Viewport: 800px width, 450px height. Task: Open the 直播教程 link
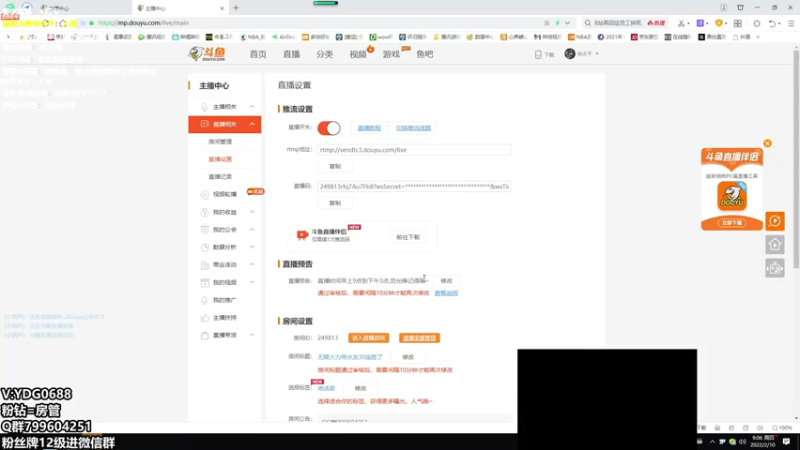coord(369,128)
